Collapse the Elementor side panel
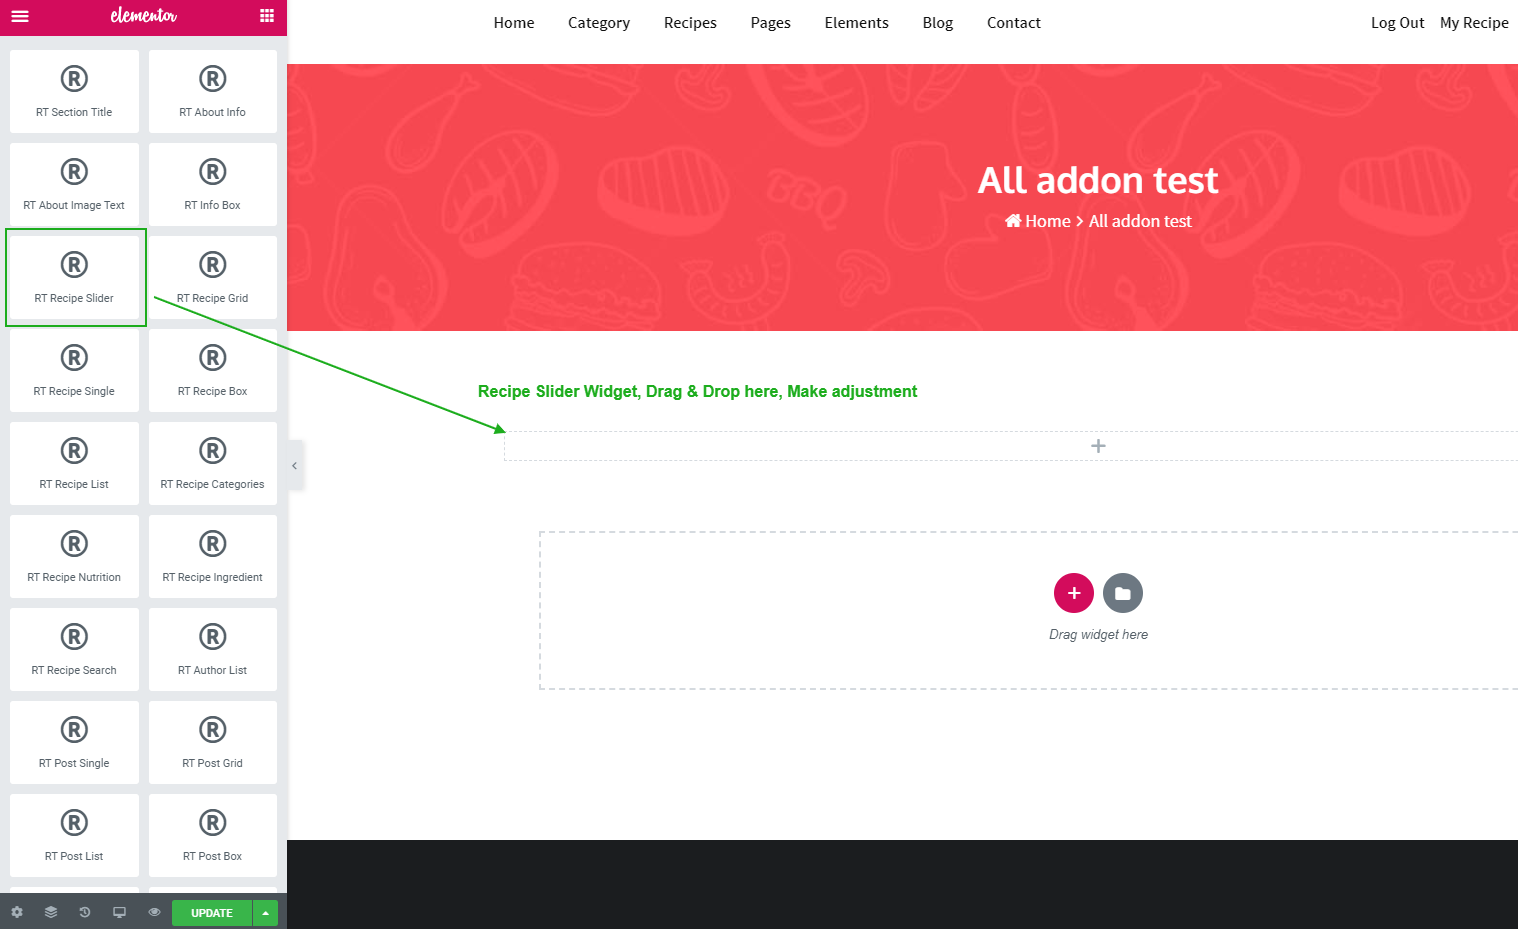 (x=294, y=466)
